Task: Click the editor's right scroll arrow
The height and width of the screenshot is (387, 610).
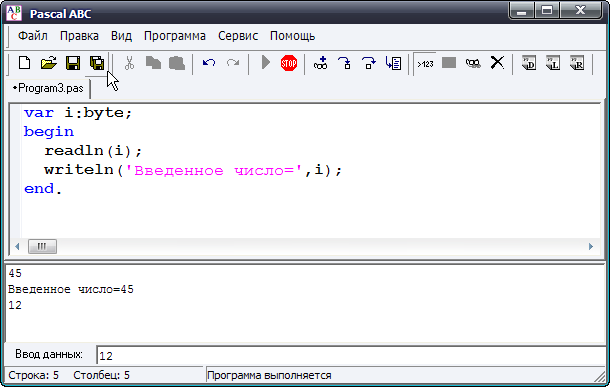Action: (591, 246)
